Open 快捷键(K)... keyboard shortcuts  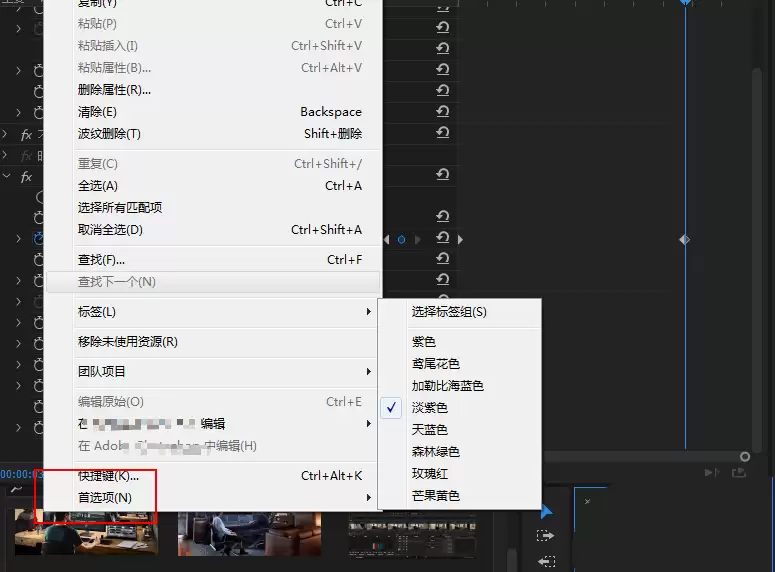213,476
